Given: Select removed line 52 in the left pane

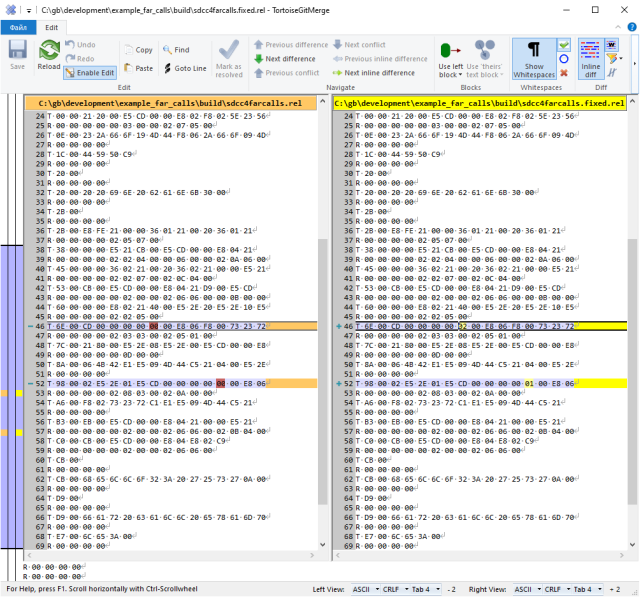Looking at the screenshot, I should click(182, 383).
